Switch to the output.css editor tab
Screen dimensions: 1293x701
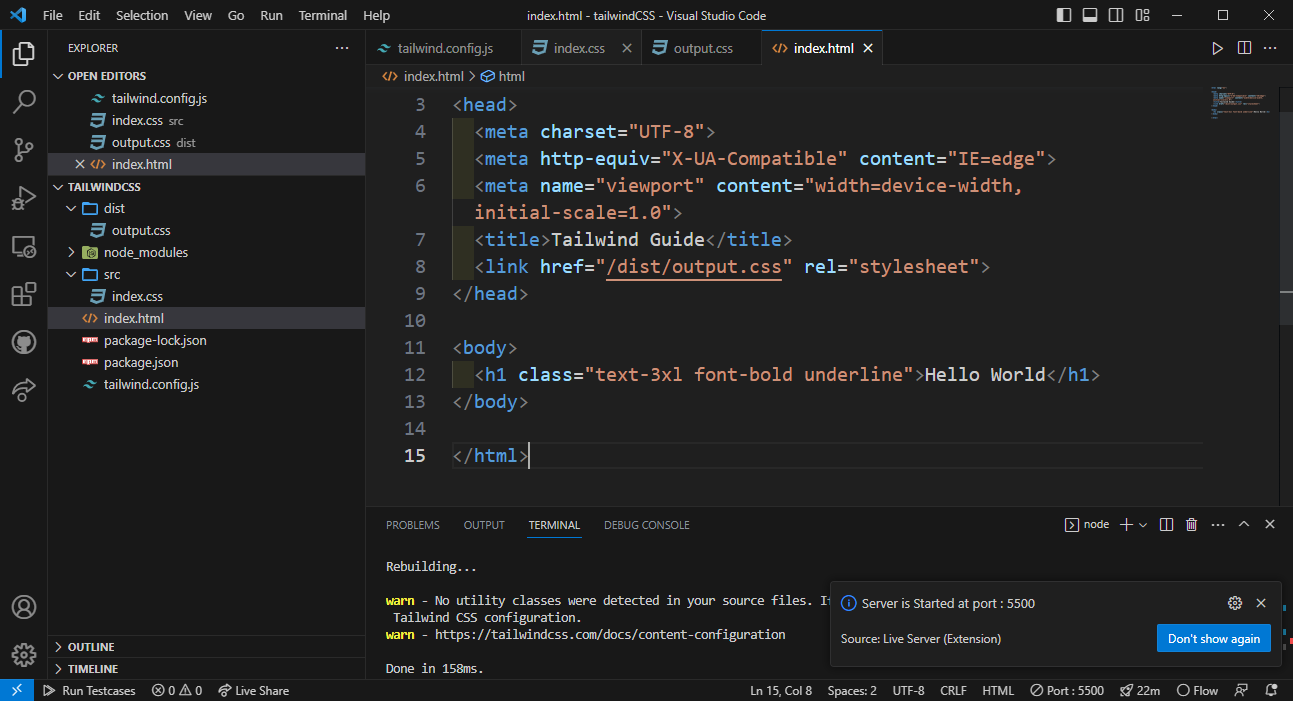(x=702, y=48)
